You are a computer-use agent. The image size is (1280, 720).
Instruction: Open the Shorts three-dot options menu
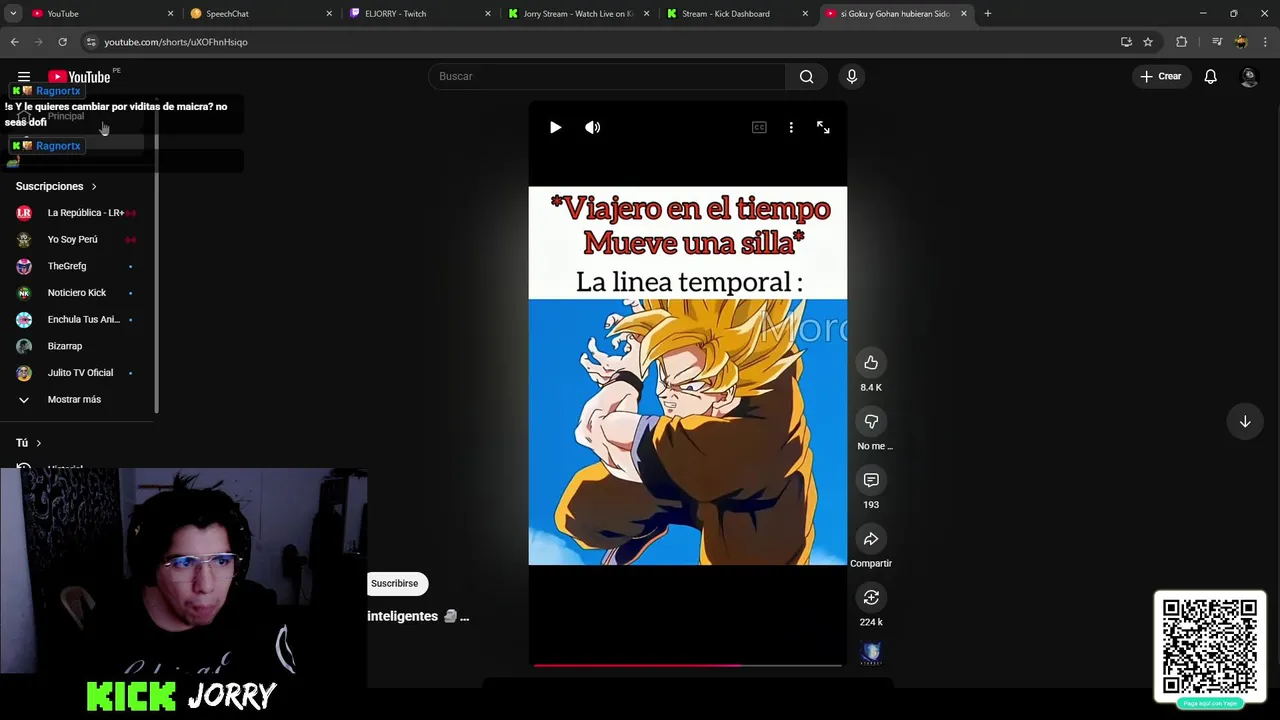pyautogui.click(x=791, y=127)
